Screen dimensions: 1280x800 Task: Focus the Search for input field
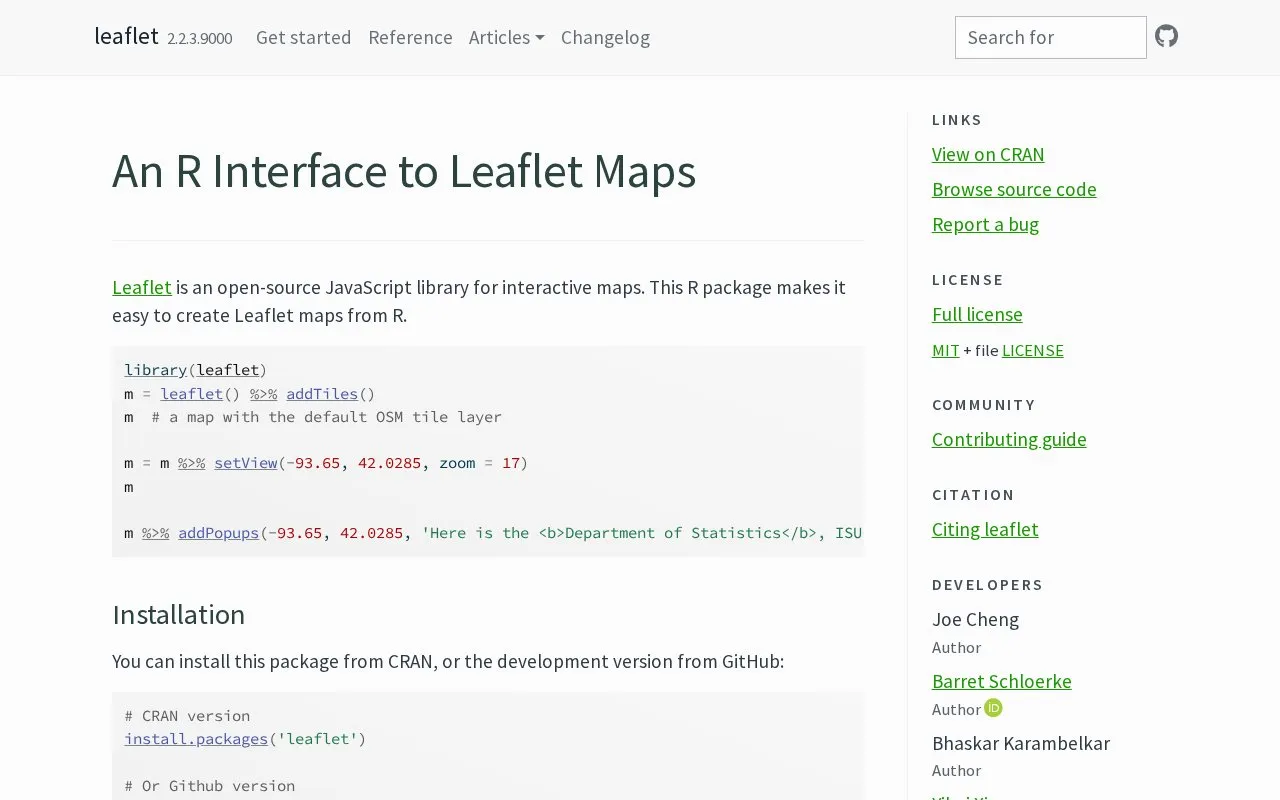click(x=1050, y=37)
